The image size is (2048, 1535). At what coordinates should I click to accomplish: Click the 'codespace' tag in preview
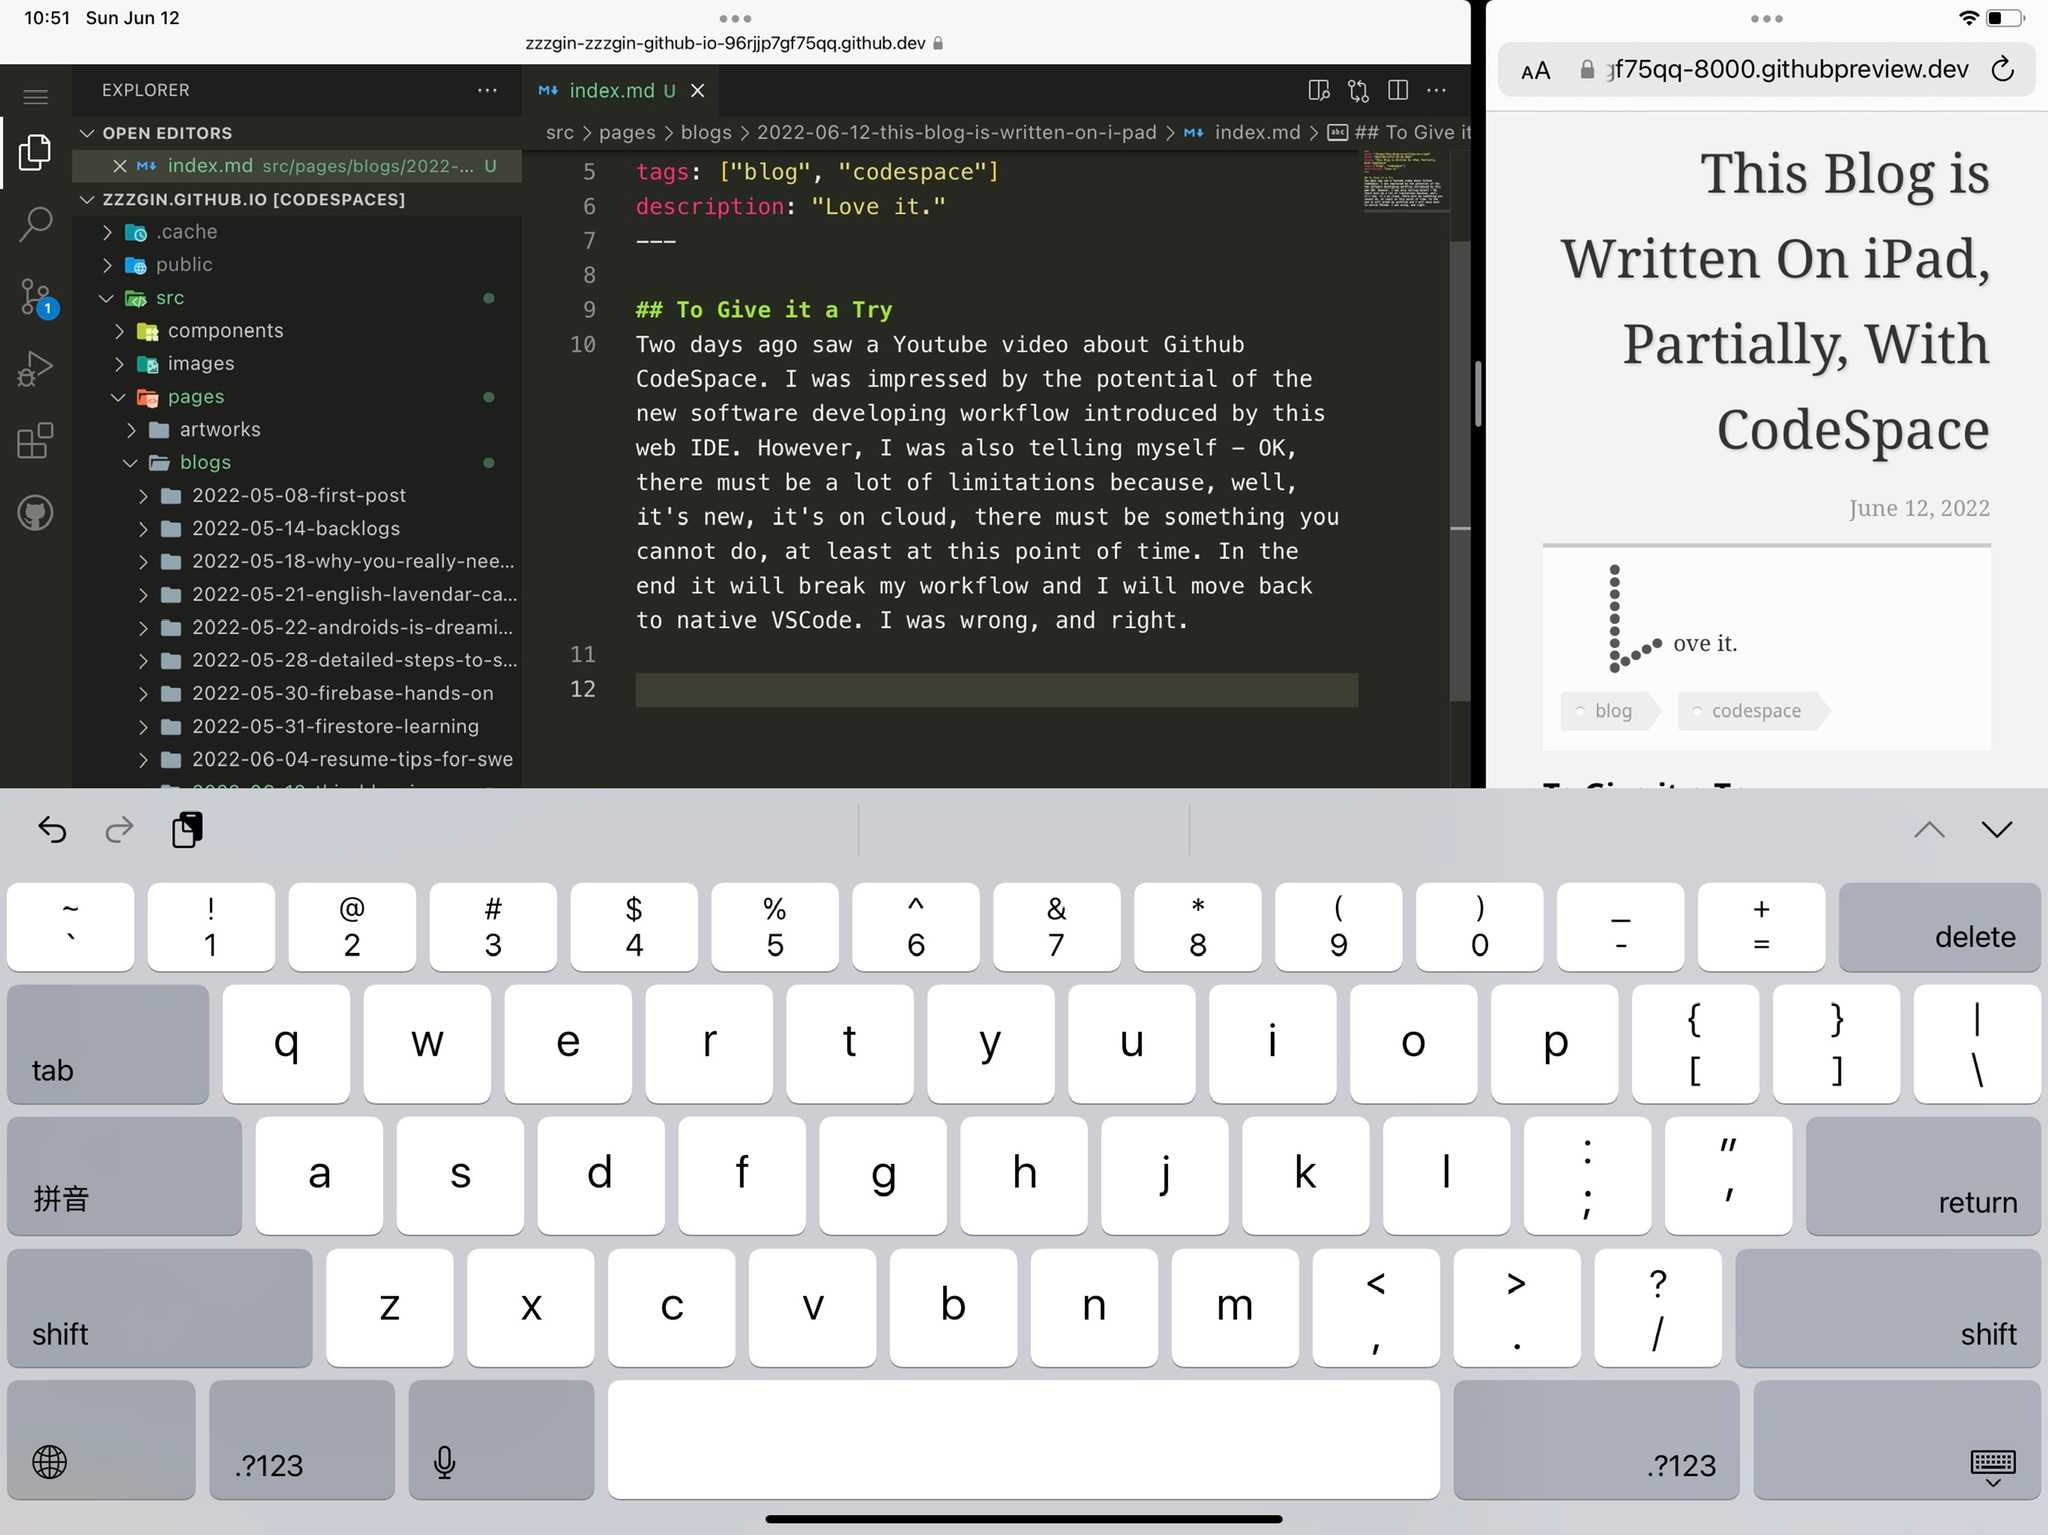tap(1754, 711)
